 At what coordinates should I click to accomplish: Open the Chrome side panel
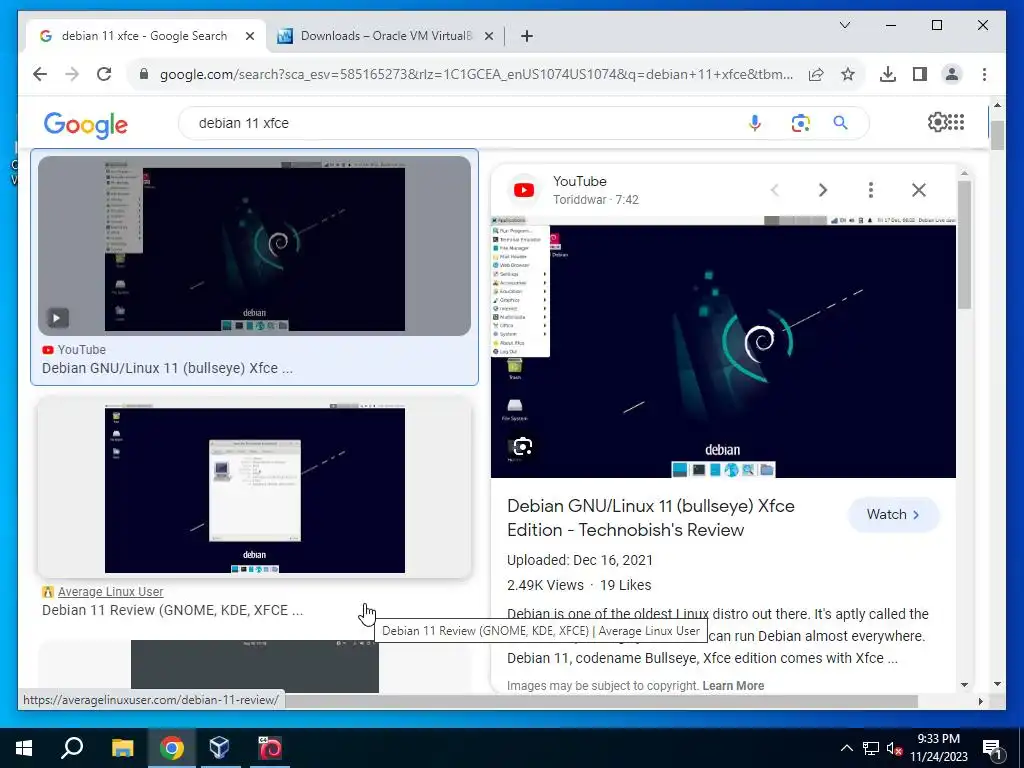[920, 74]
